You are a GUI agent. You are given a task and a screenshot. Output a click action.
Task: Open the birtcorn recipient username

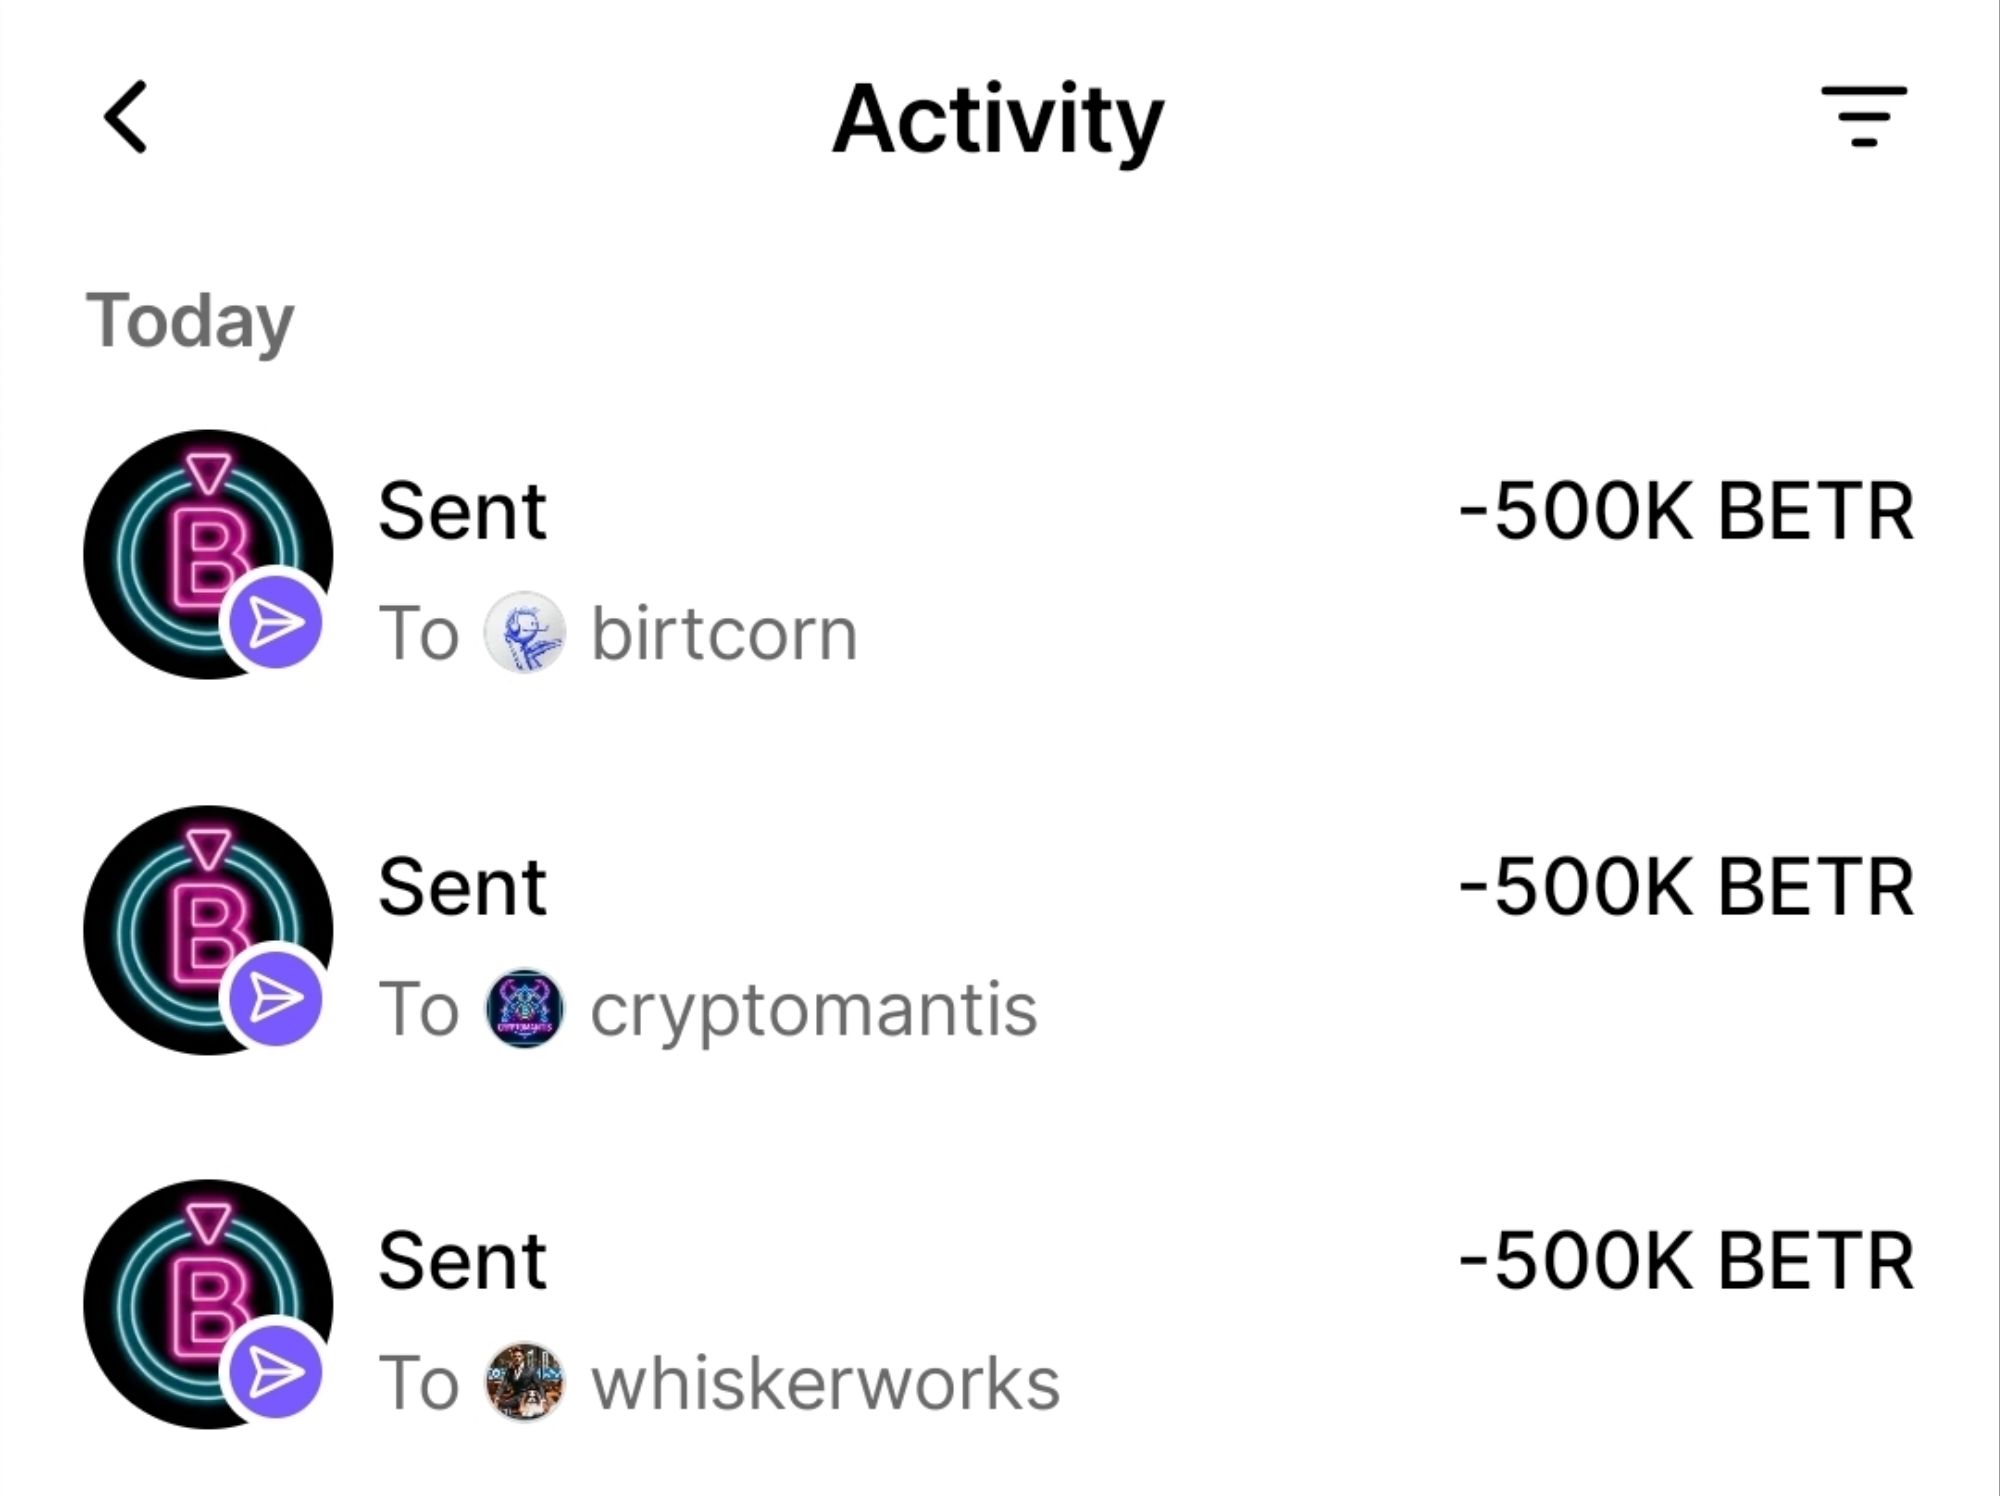(724, 634)
